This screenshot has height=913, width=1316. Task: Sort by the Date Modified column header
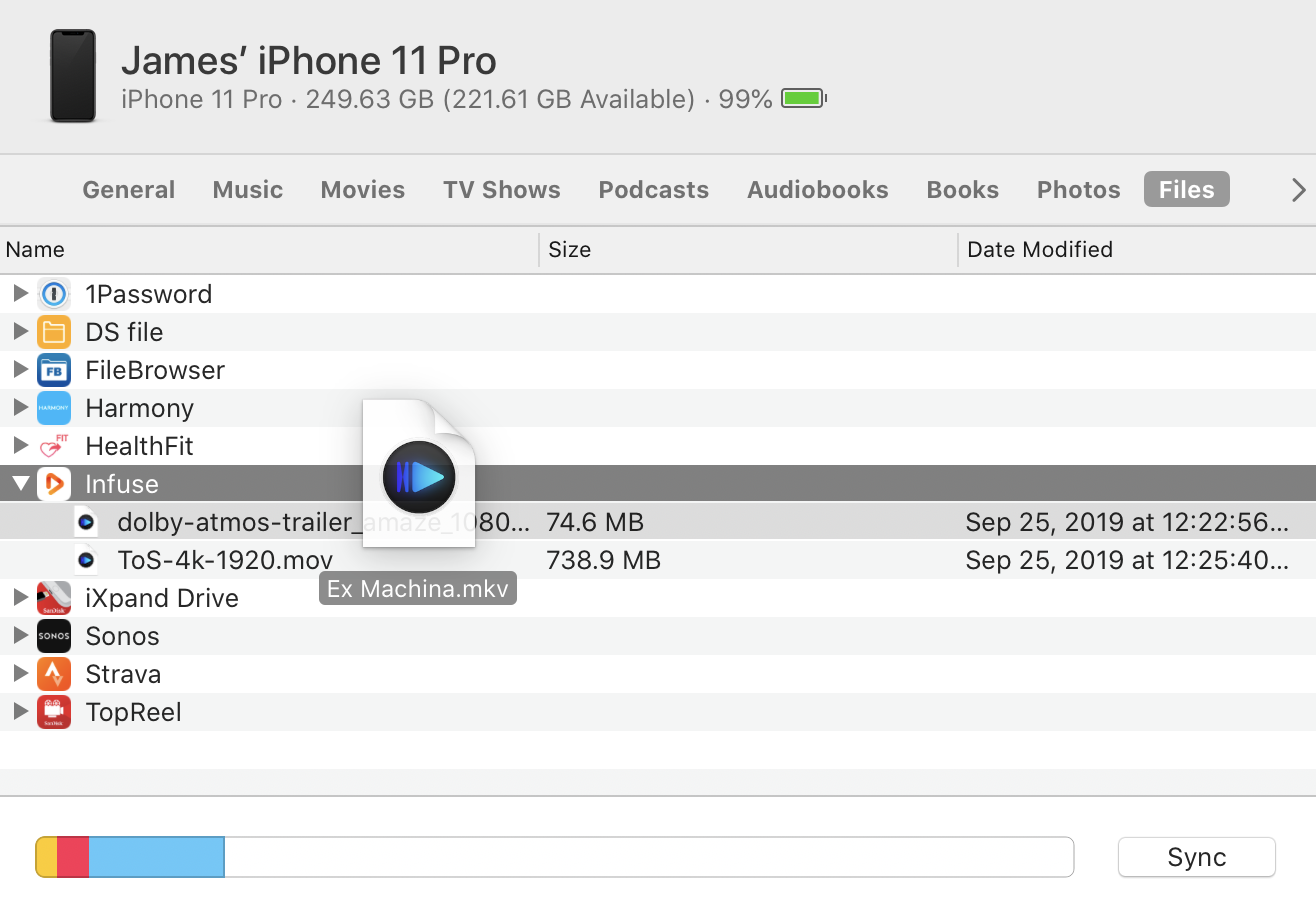(1137, 249)
